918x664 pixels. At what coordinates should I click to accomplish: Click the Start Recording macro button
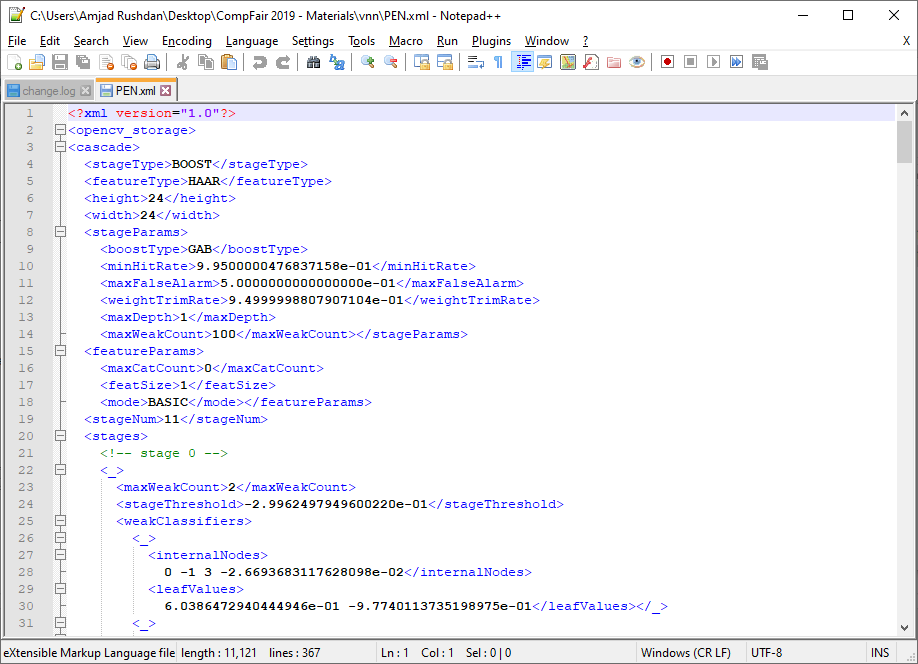click(667, 62)
